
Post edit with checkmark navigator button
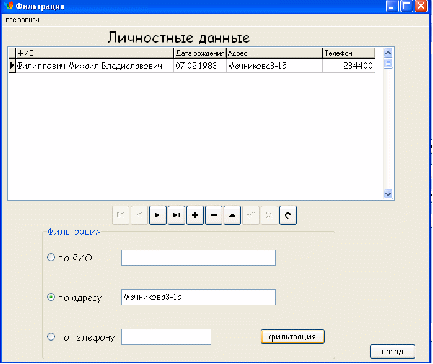click(x=251, y=215)
